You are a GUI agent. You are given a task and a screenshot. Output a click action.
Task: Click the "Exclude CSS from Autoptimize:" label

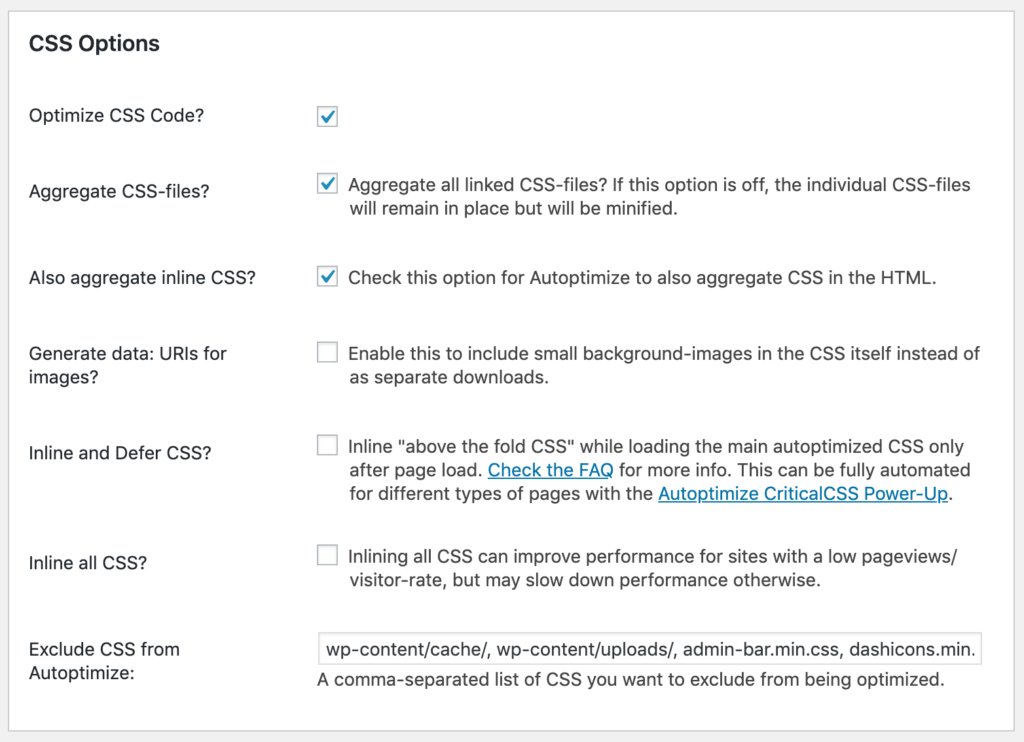(x=103, y=660)
